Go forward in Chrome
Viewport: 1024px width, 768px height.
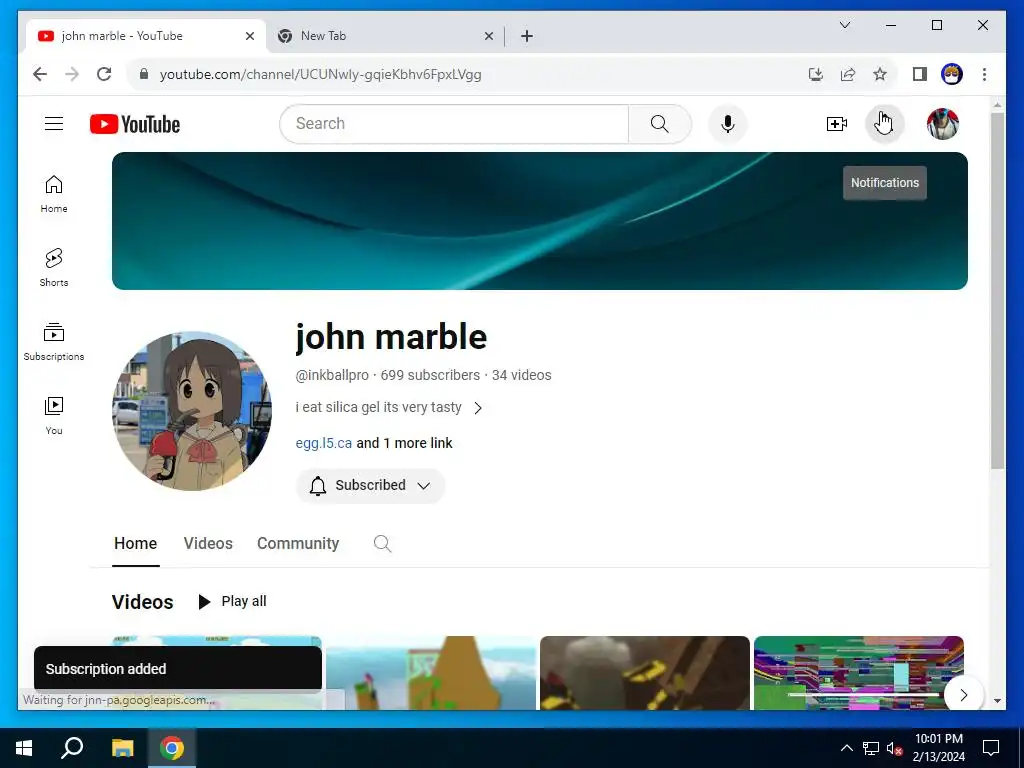tap(72, 74)
